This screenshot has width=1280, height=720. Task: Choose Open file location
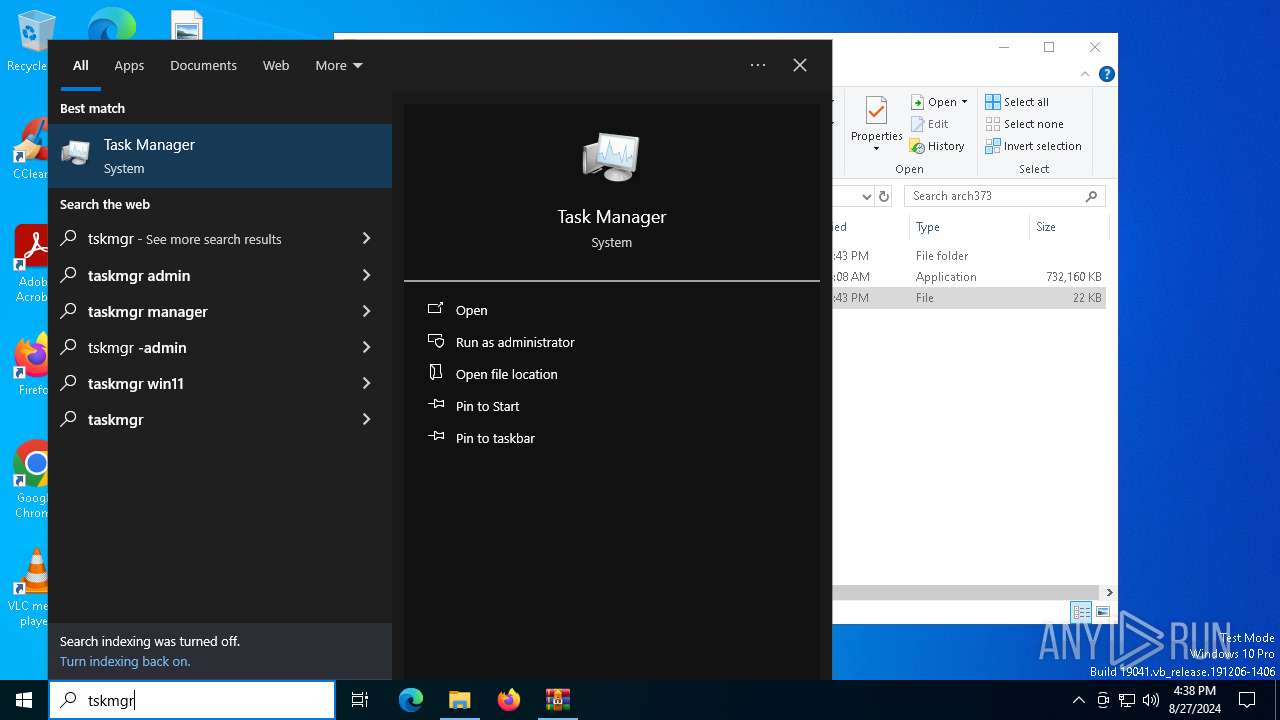(x=493, y=374)
